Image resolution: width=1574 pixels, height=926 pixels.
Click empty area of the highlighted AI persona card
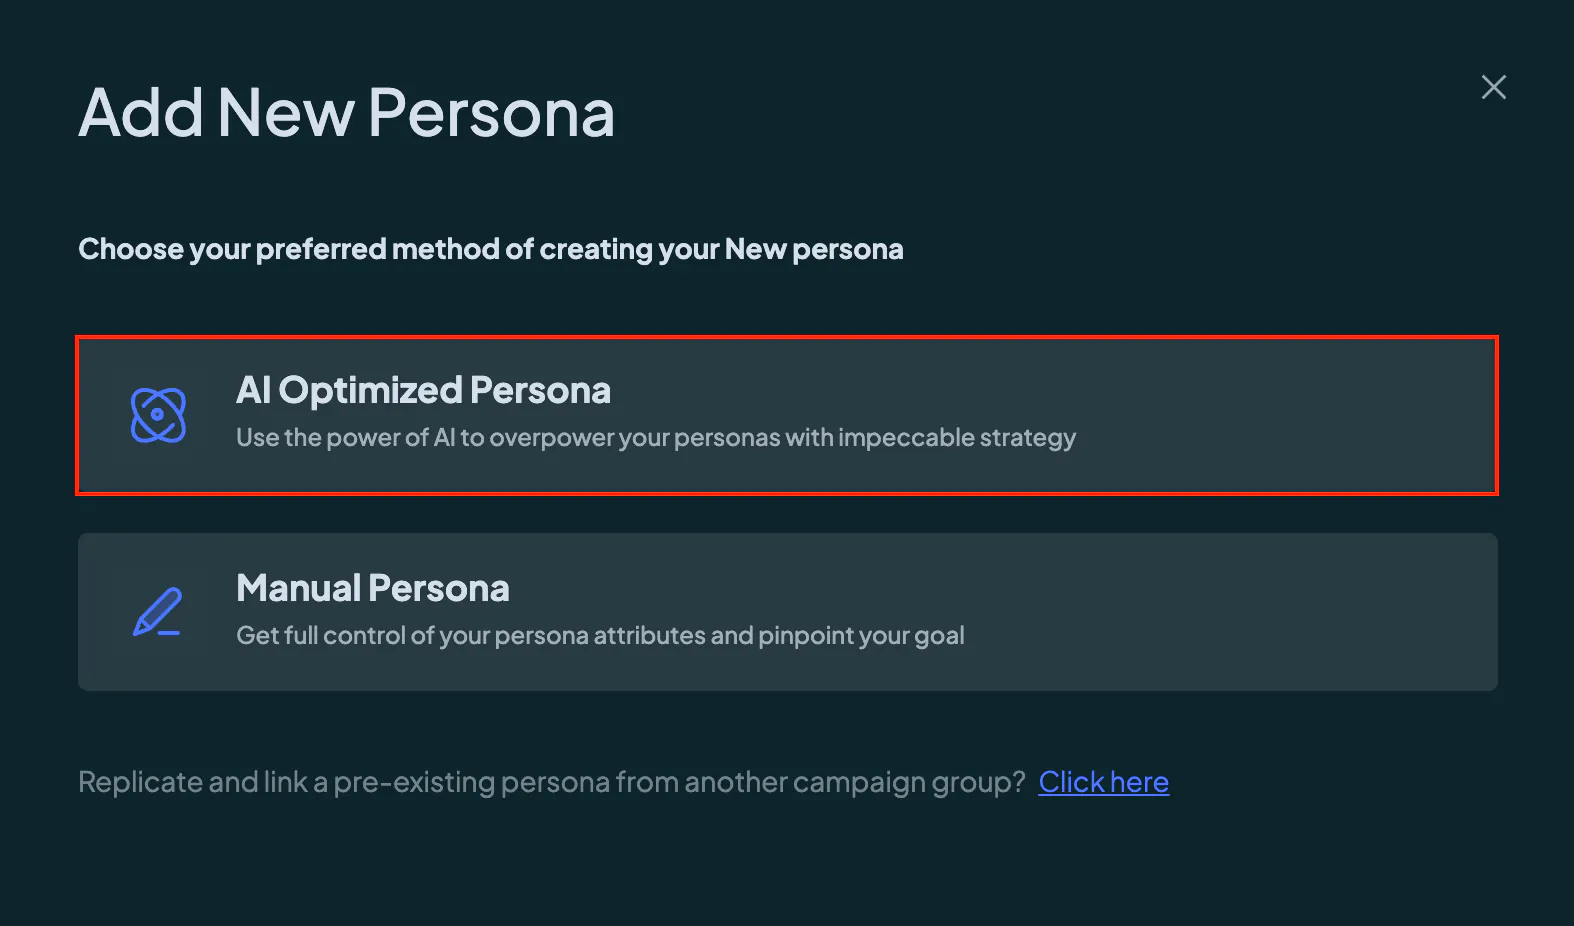coord(1280,415)
